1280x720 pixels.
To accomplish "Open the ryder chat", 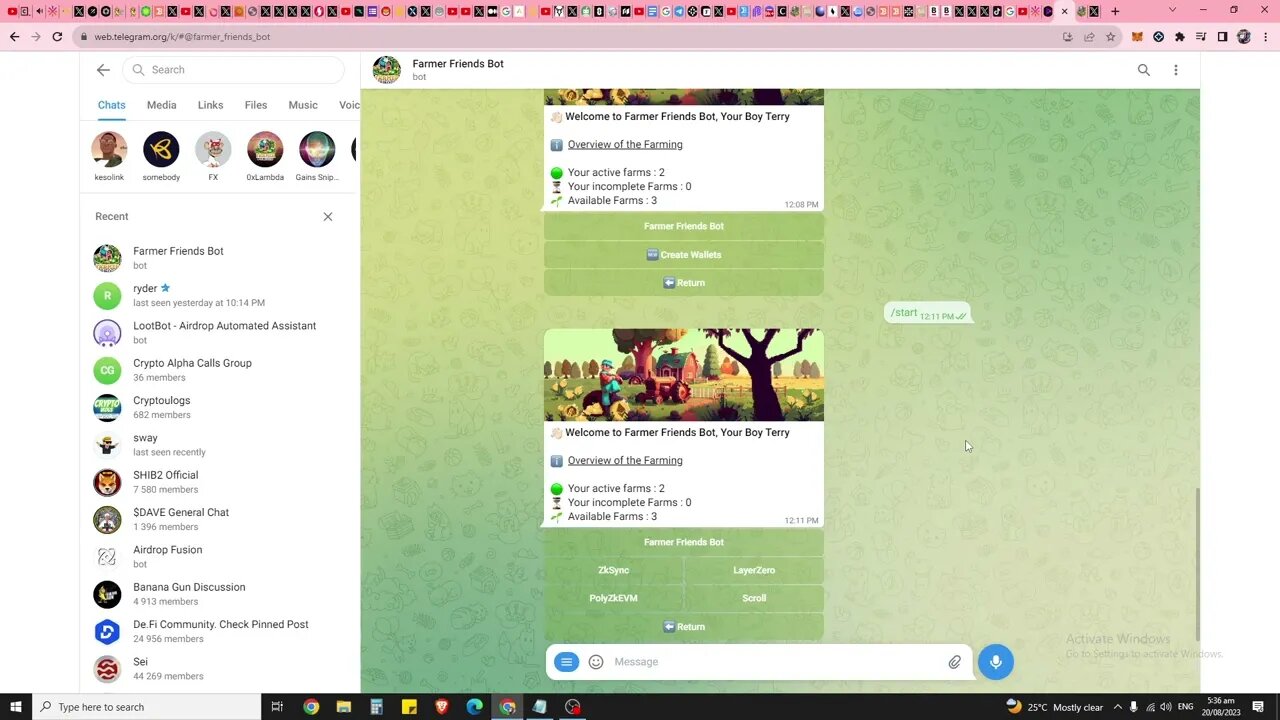I will (219, 295).
